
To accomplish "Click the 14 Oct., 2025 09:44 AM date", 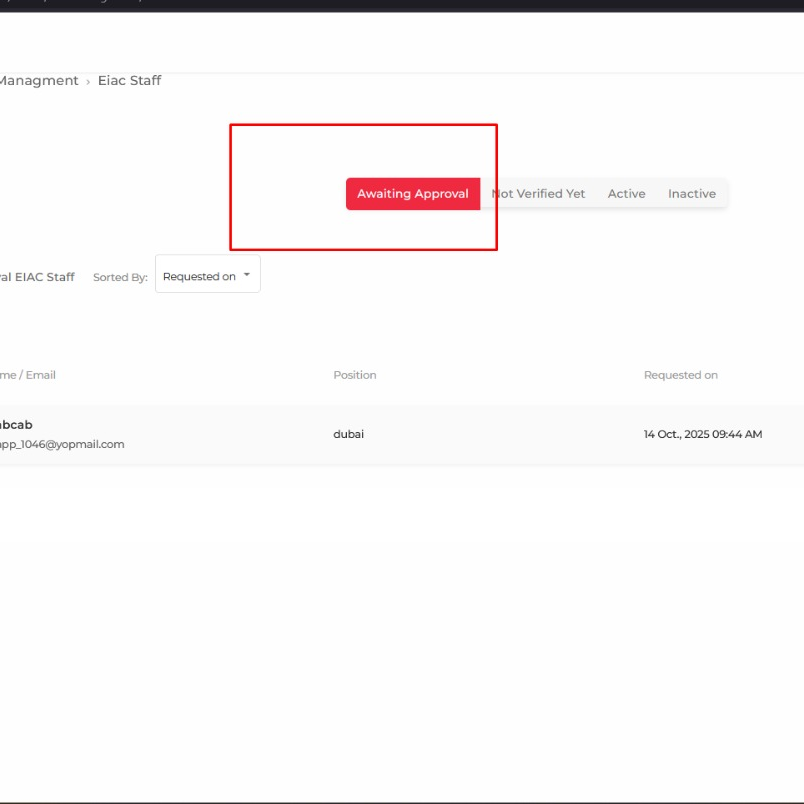I will 702,434.
